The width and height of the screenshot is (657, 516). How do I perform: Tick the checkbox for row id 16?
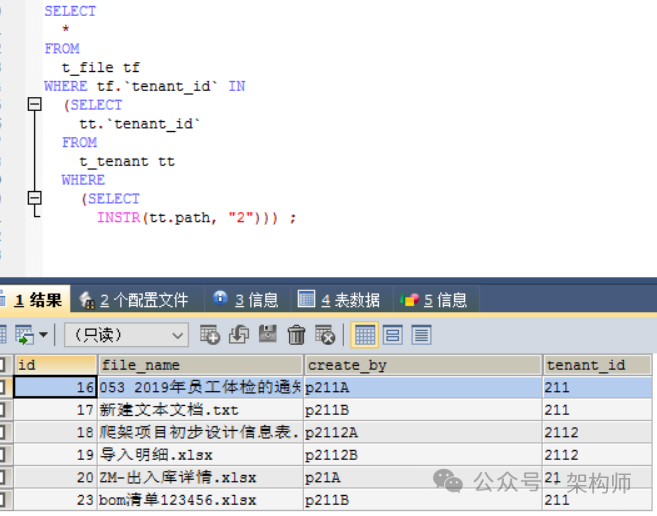[x=2, y=387]
